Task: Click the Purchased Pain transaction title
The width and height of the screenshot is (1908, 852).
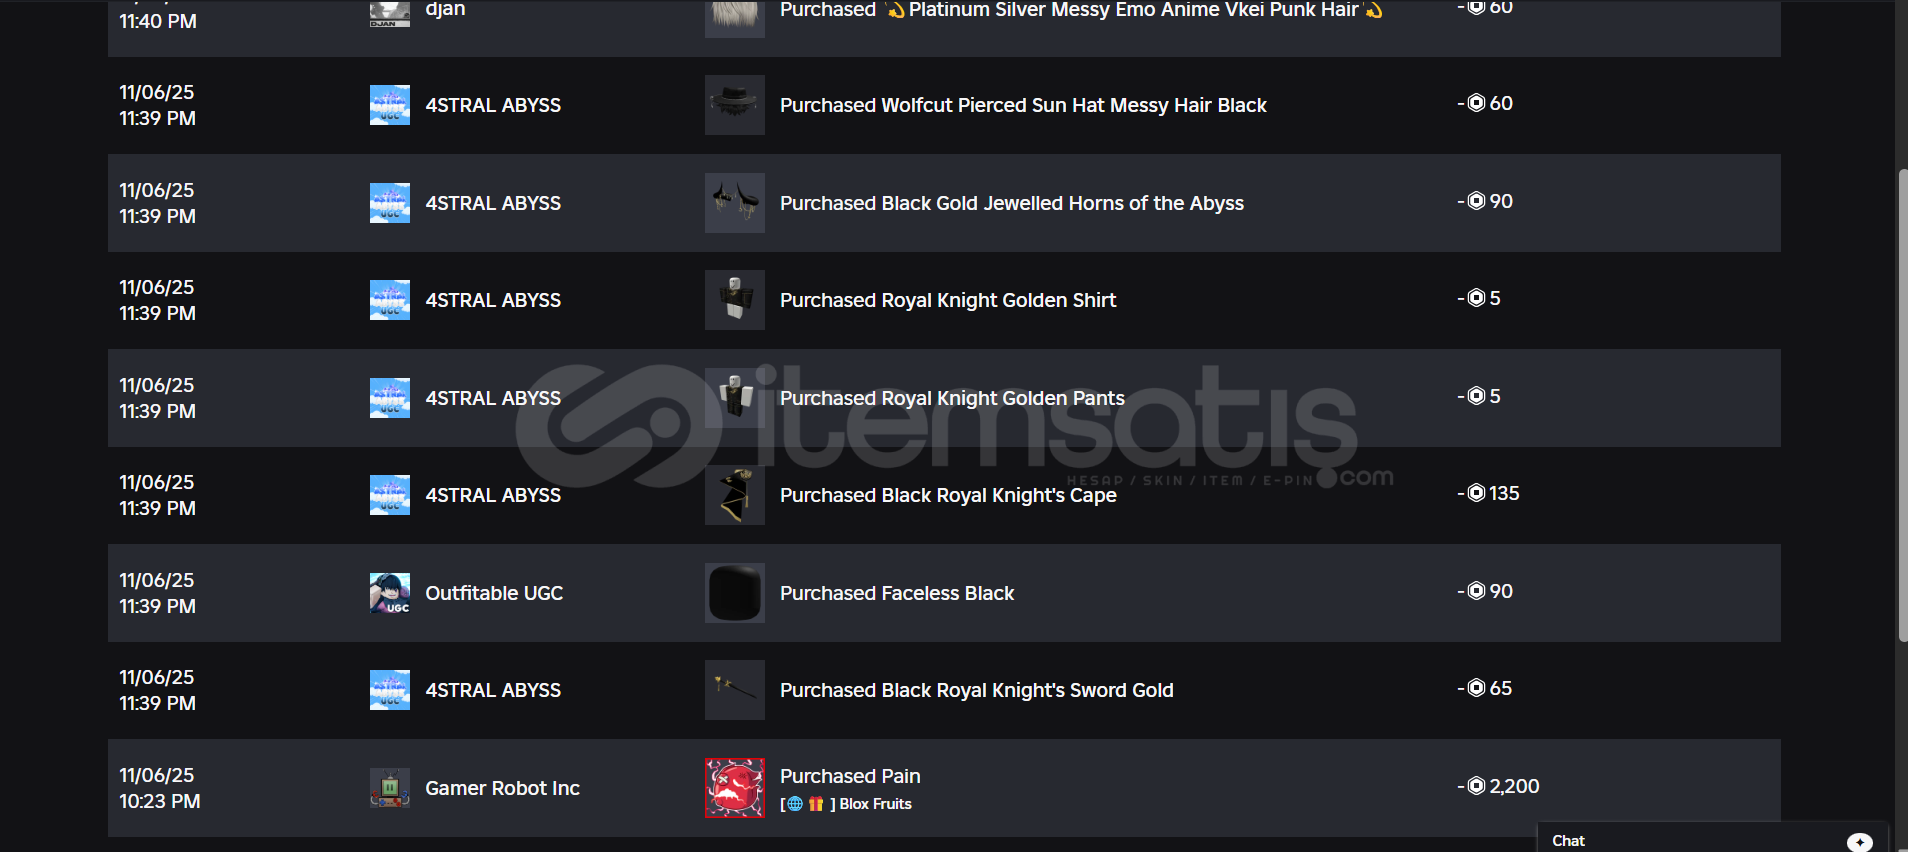Action: click(x=850, y=776)
